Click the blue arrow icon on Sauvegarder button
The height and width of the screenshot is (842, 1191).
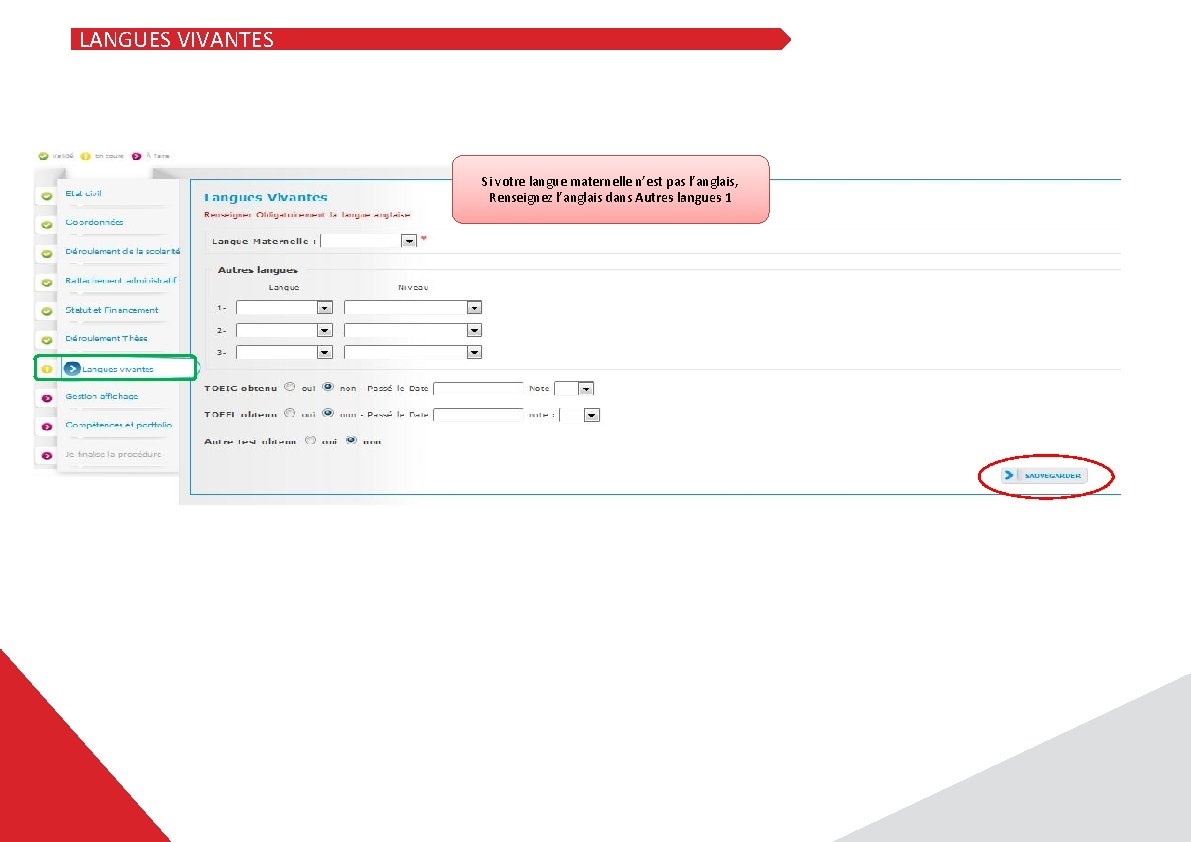point(1009,475)
